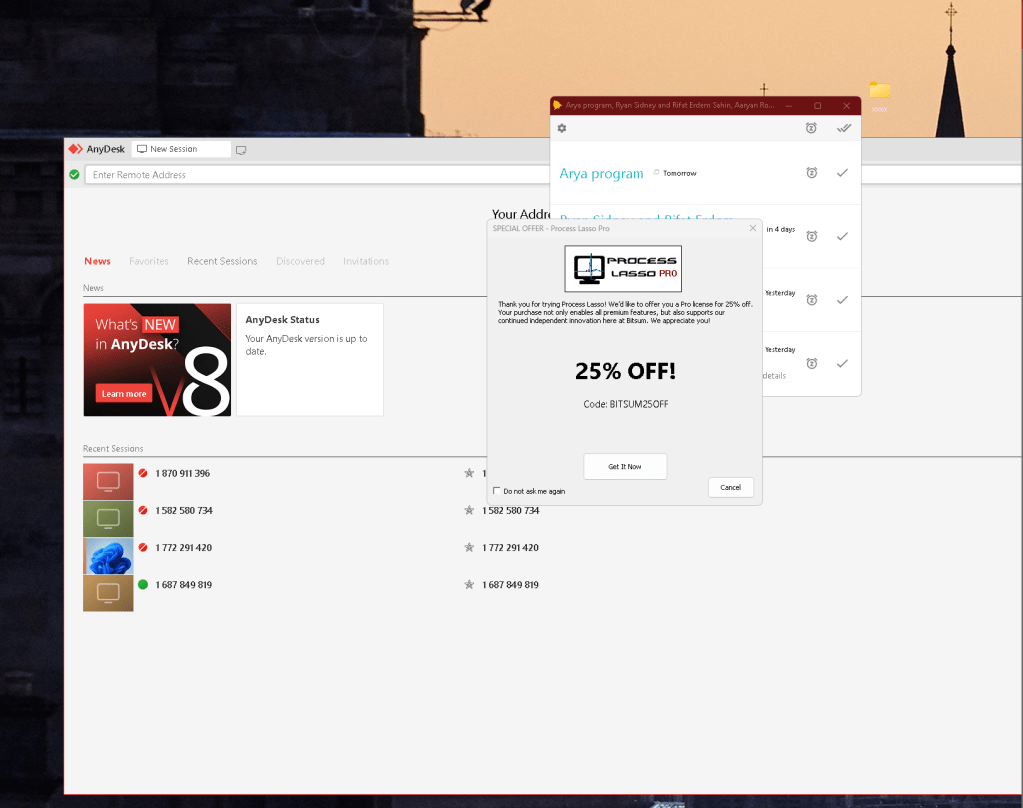Switch to the Discovered tab
Viewport: 1023px width, 808px height.
[x=300, y=261]
